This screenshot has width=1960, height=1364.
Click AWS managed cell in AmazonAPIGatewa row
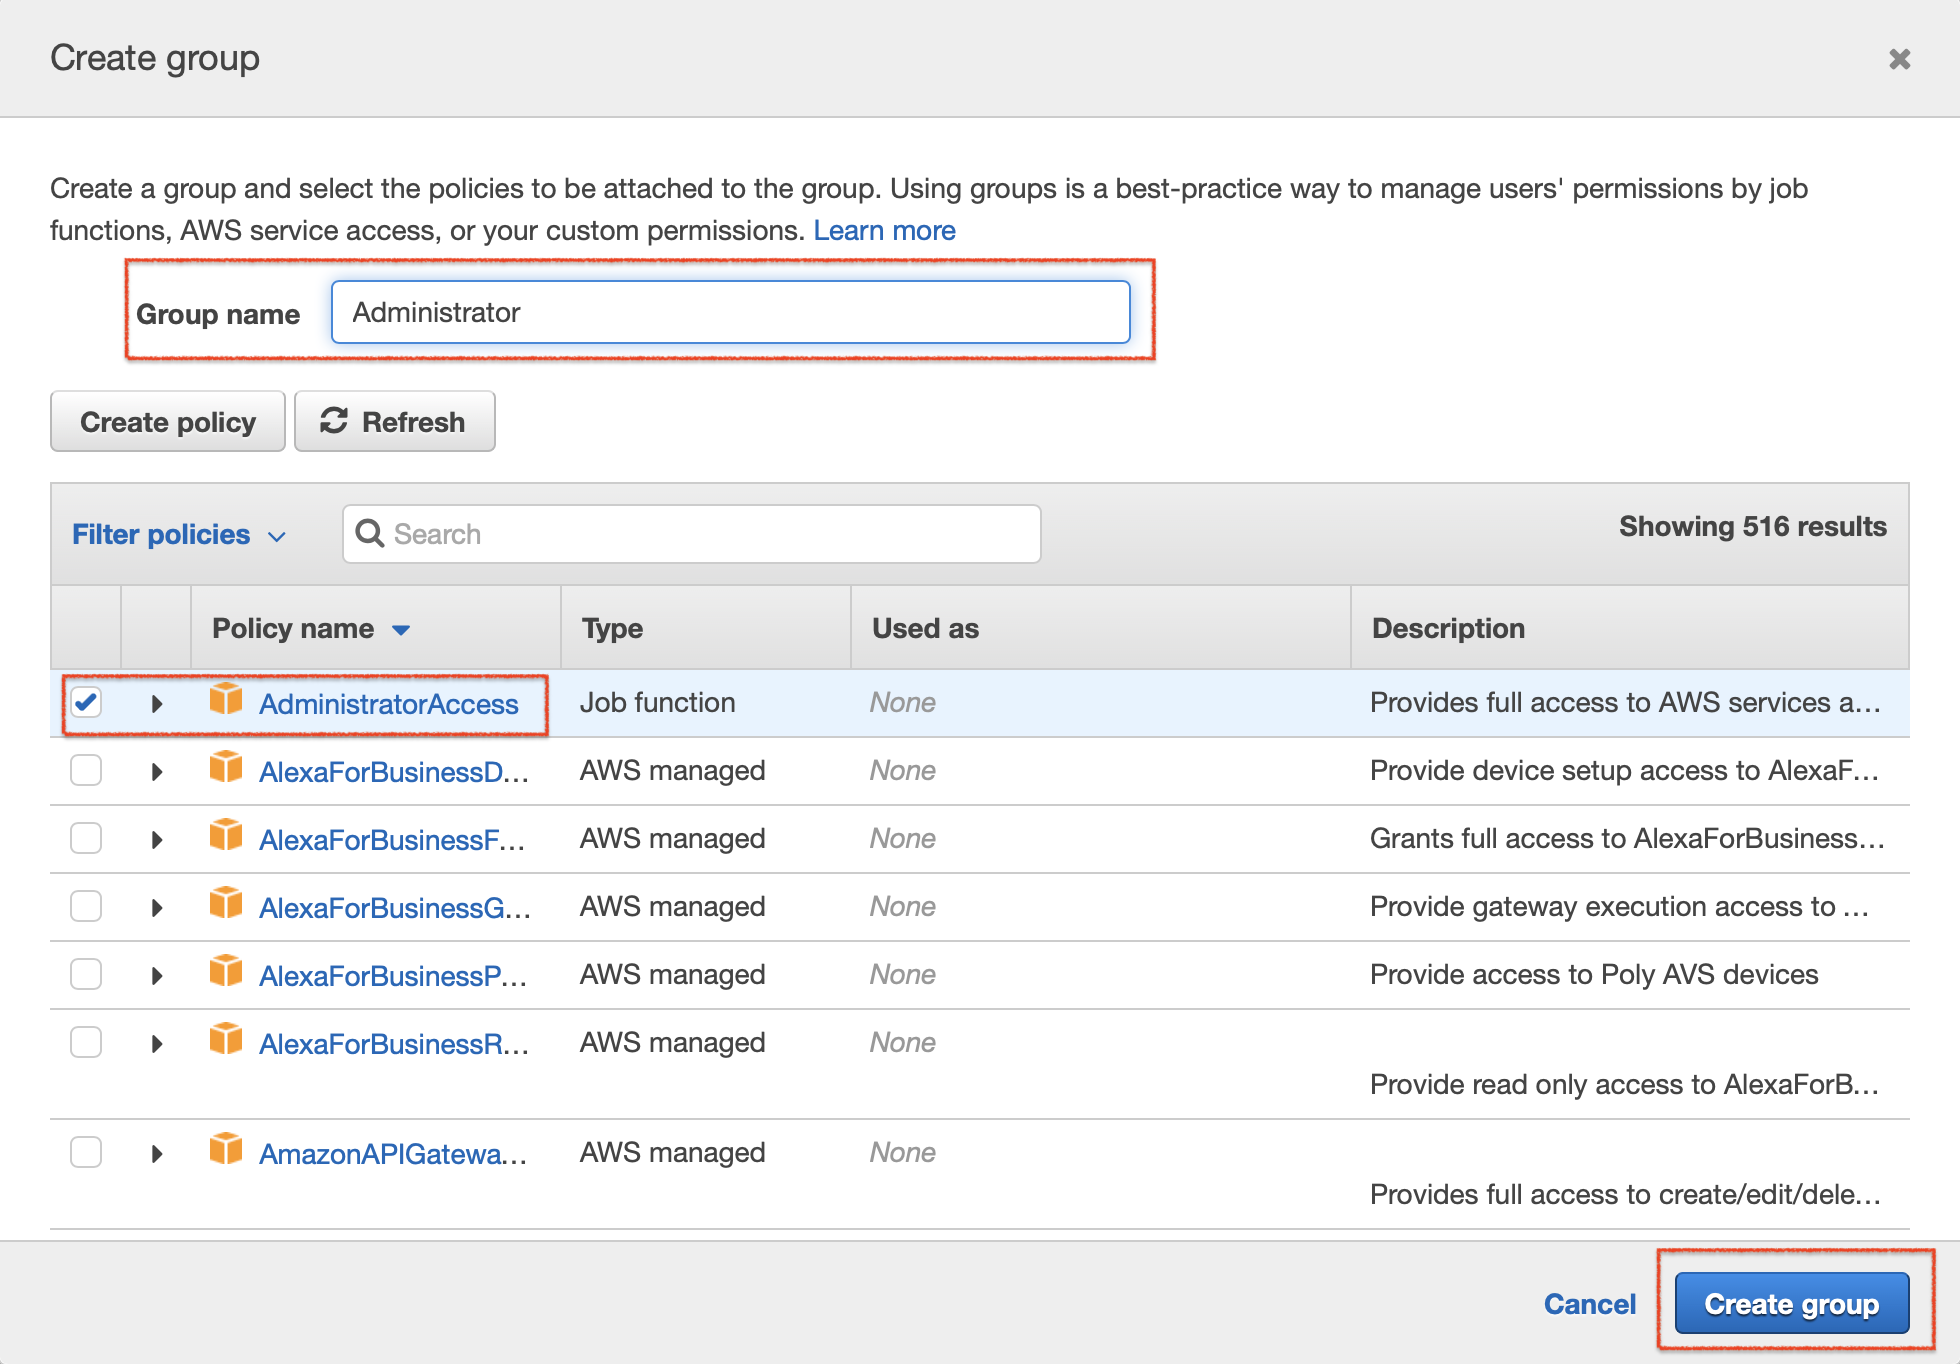[672, 1152]
